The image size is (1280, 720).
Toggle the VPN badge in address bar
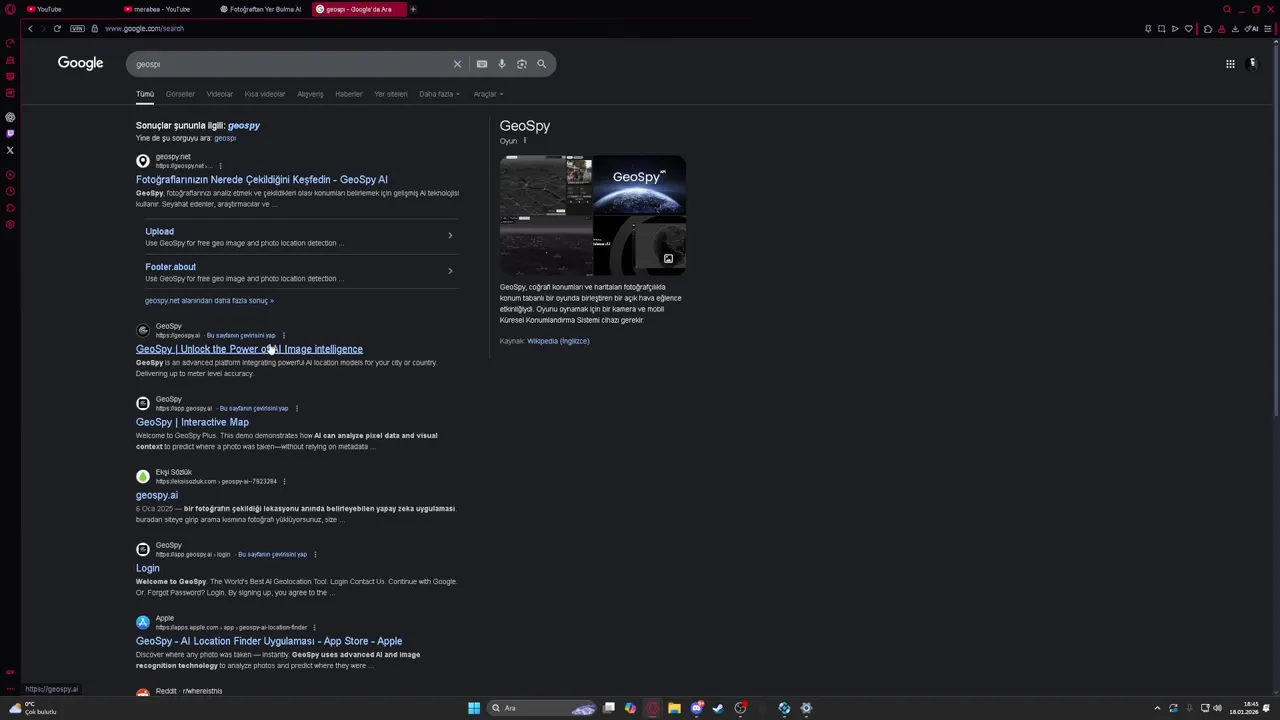pyautogui.click(x=77, y=29)
